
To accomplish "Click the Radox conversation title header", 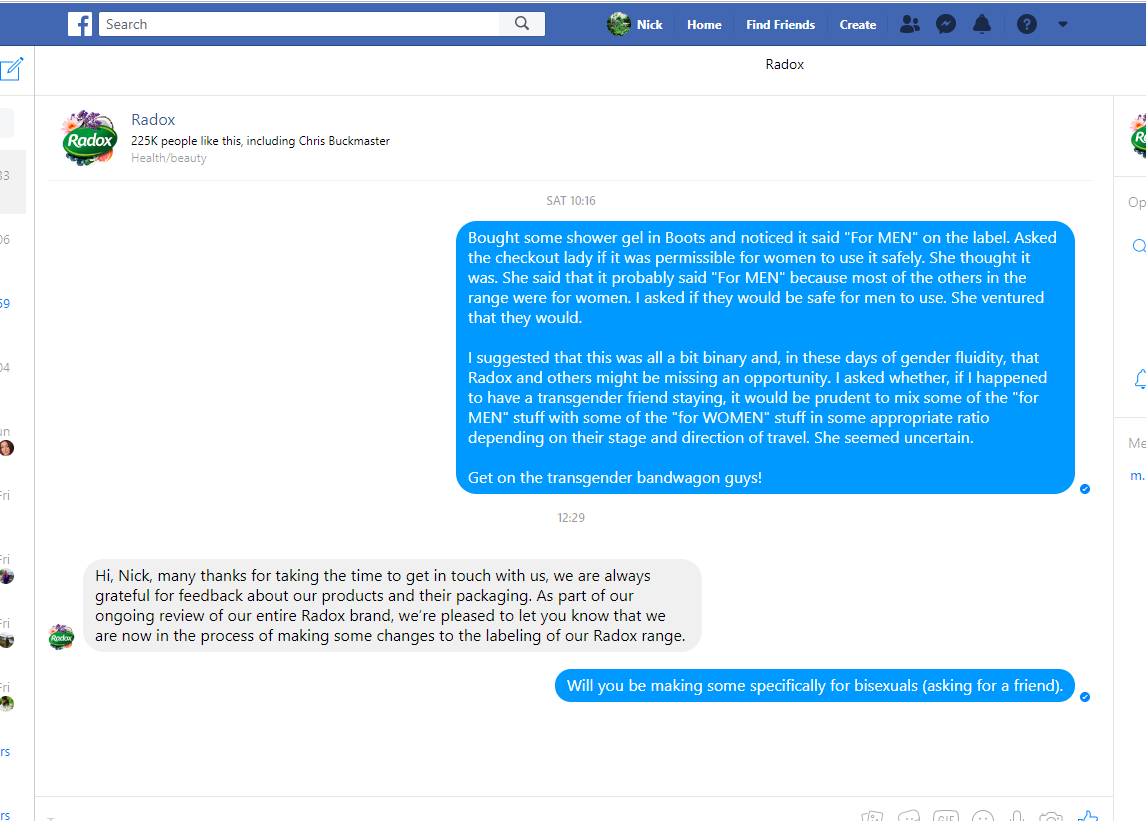I will [784, 64].
